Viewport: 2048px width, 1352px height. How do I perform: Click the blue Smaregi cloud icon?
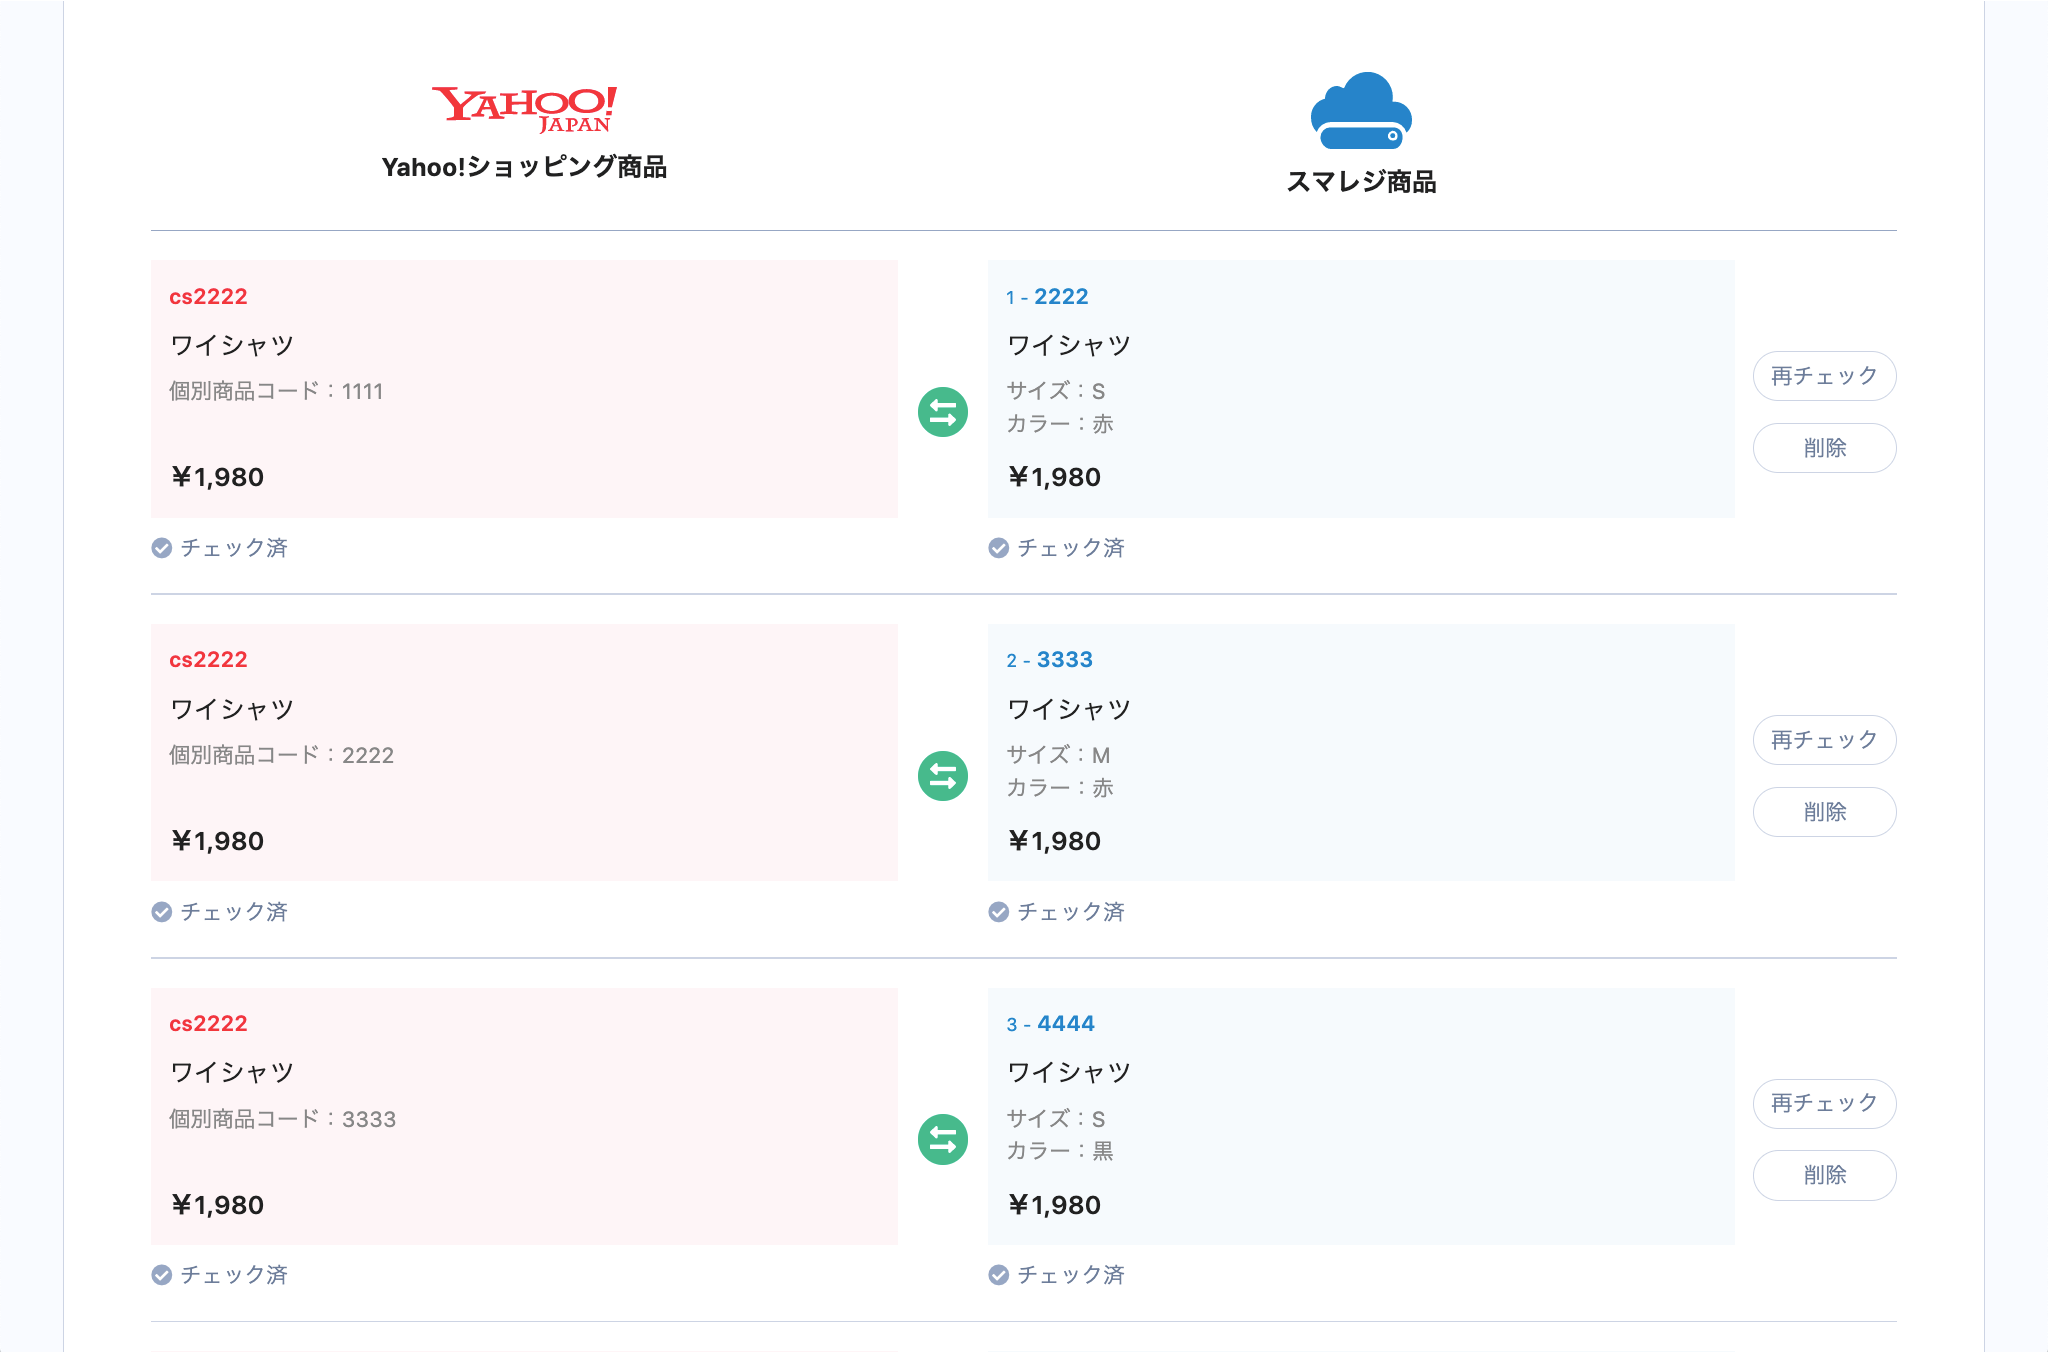[x=1360, y=111]
